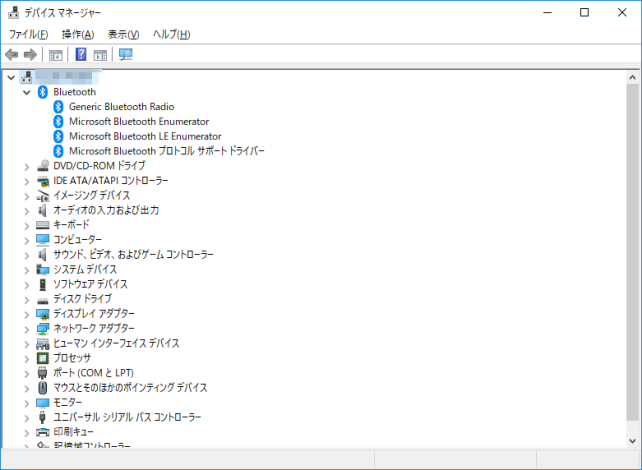Open the Help toolbar icon
Image resolution: width=642 pixels, height=470 pixels.
click(81, 54)
